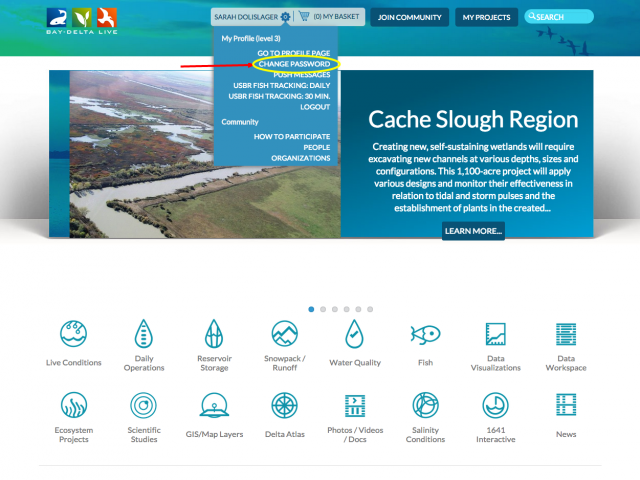The height and width of the screenshot is (480, 640).
Task: Open the Daily Operations droplet icon
Action: click(x=144, y=333)
